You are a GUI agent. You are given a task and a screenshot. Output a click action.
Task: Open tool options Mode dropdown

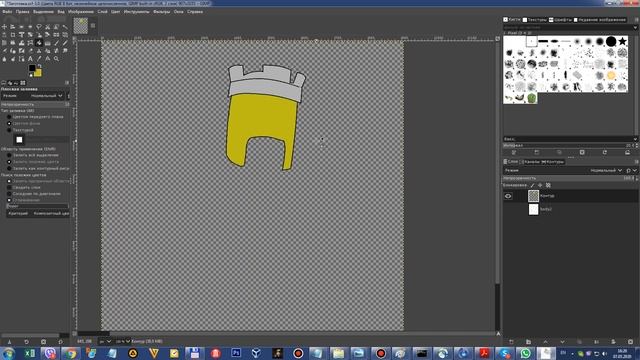point(33,96)
